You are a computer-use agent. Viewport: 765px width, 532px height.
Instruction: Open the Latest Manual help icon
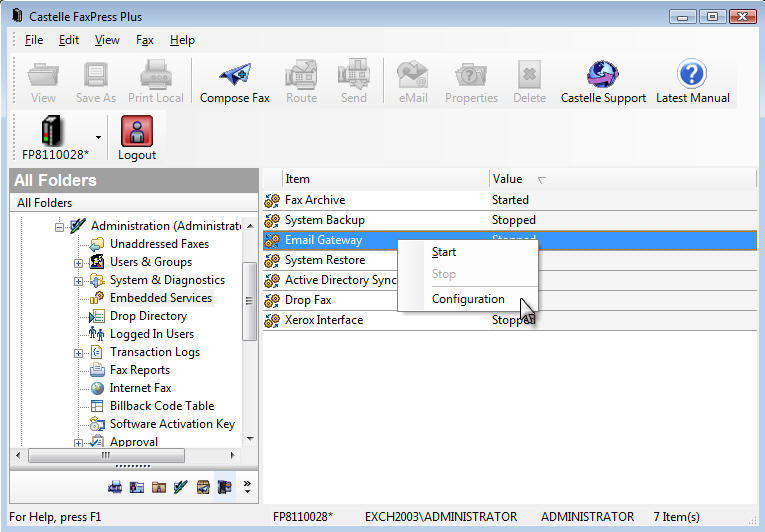692,76
